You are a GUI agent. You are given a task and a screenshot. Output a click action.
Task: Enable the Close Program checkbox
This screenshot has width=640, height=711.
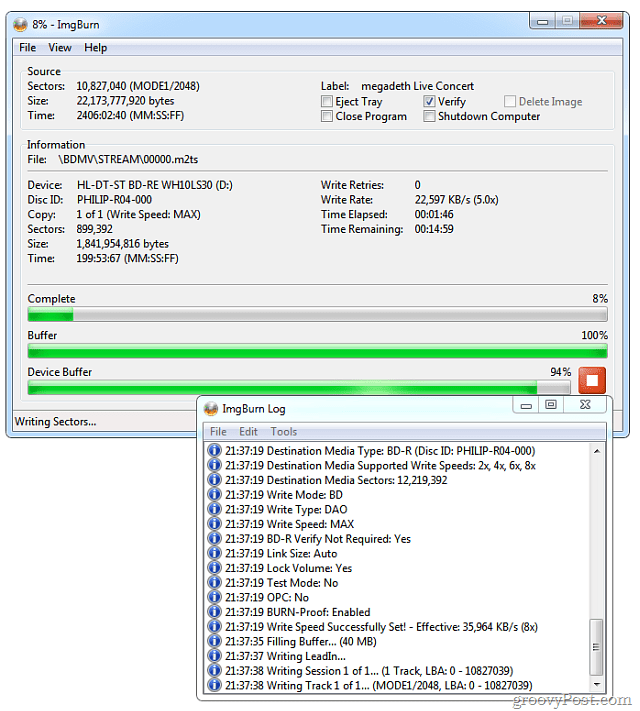pyautogui.click(x=327, y=116)
